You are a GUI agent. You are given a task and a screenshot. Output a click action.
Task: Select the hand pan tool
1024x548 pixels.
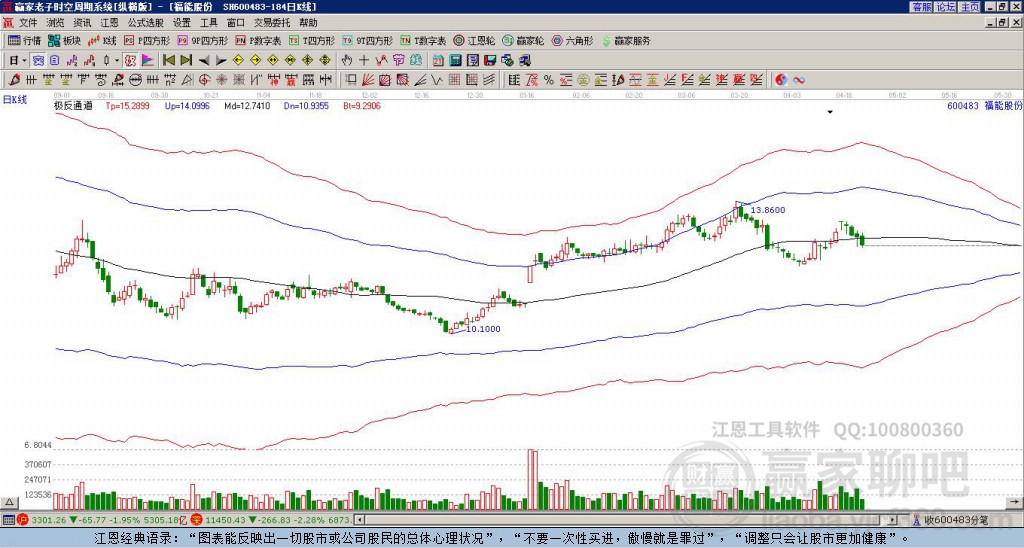pyautogui.click(x=347, y=60)
